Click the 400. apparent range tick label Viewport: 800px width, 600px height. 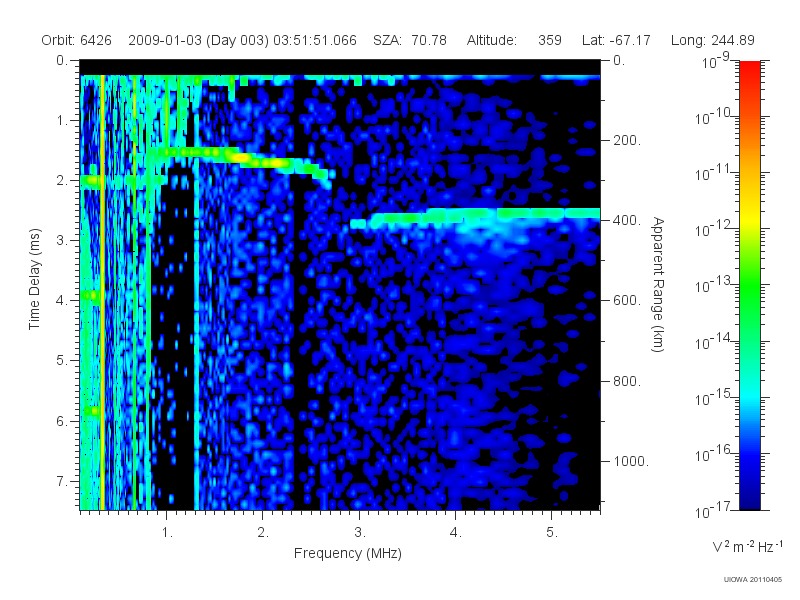click(627, 220)
